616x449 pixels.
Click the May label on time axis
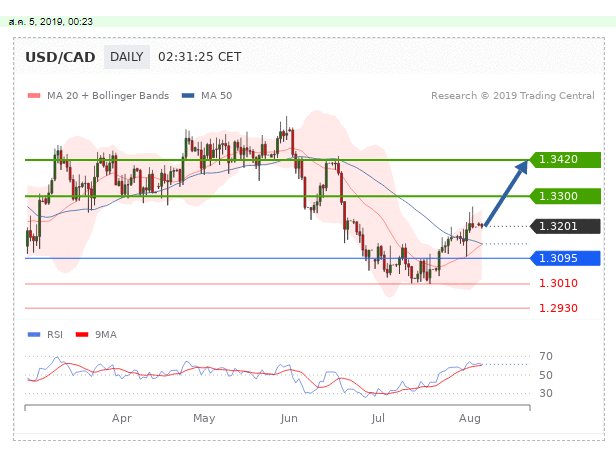point(204,418)
